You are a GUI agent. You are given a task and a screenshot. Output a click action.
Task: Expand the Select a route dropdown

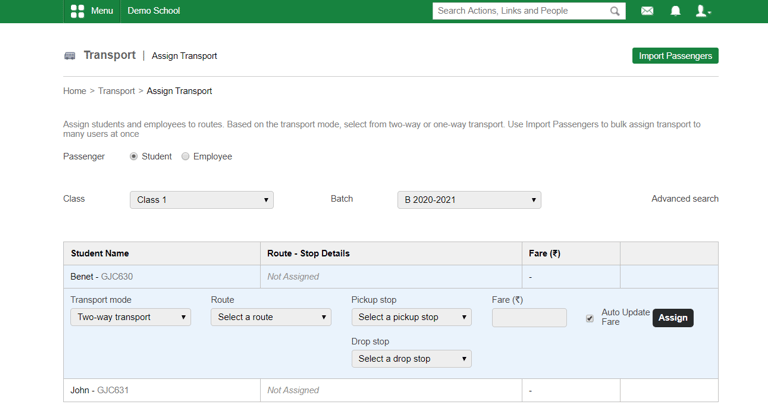(271, 317)
